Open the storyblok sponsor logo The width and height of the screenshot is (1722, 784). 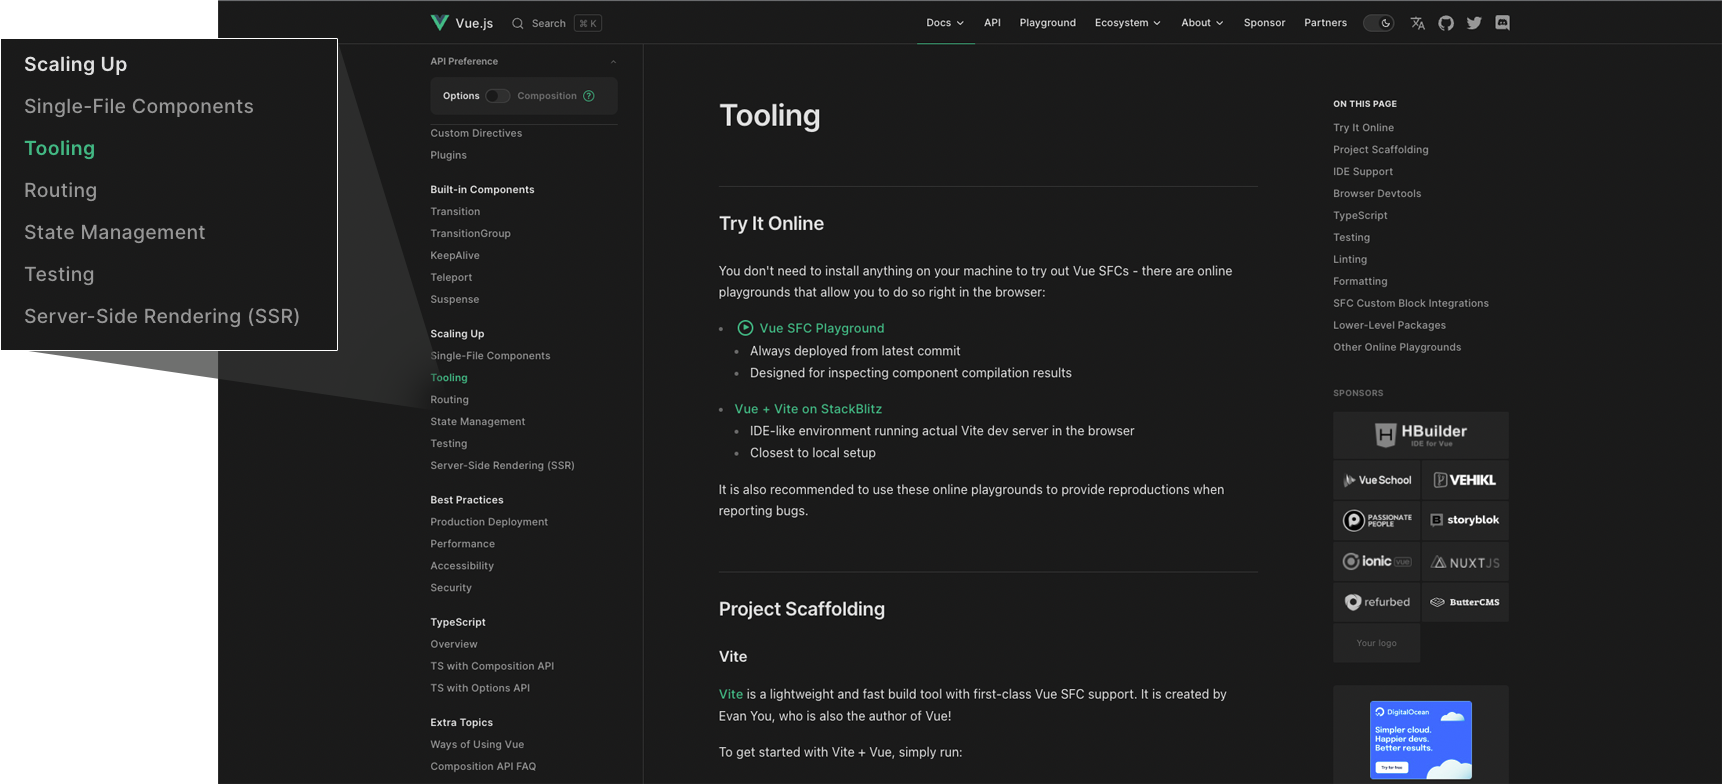(x=1465, y=520)
